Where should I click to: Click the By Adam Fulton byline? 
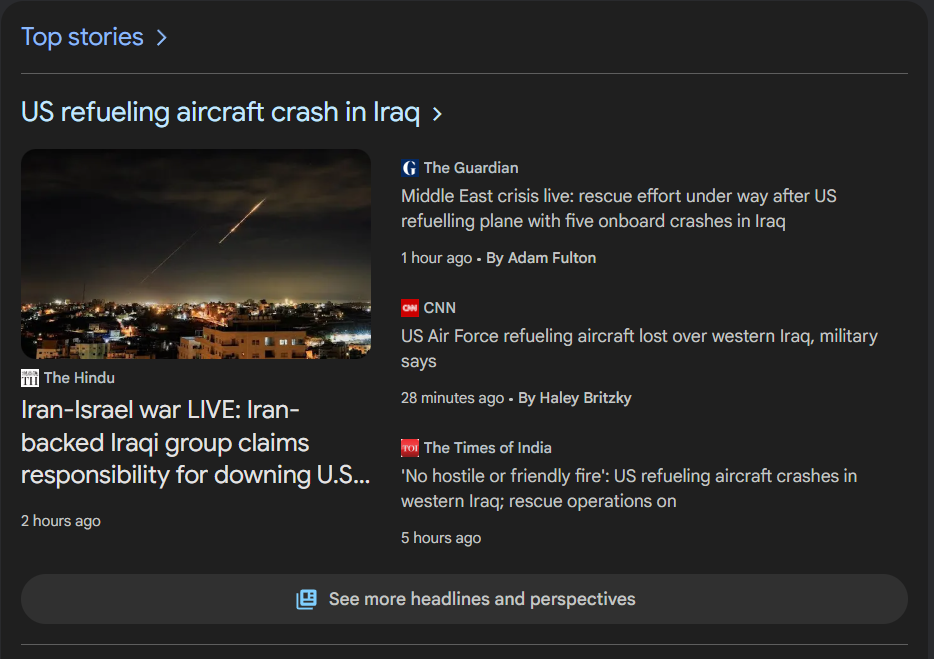[x=541, y=258]
